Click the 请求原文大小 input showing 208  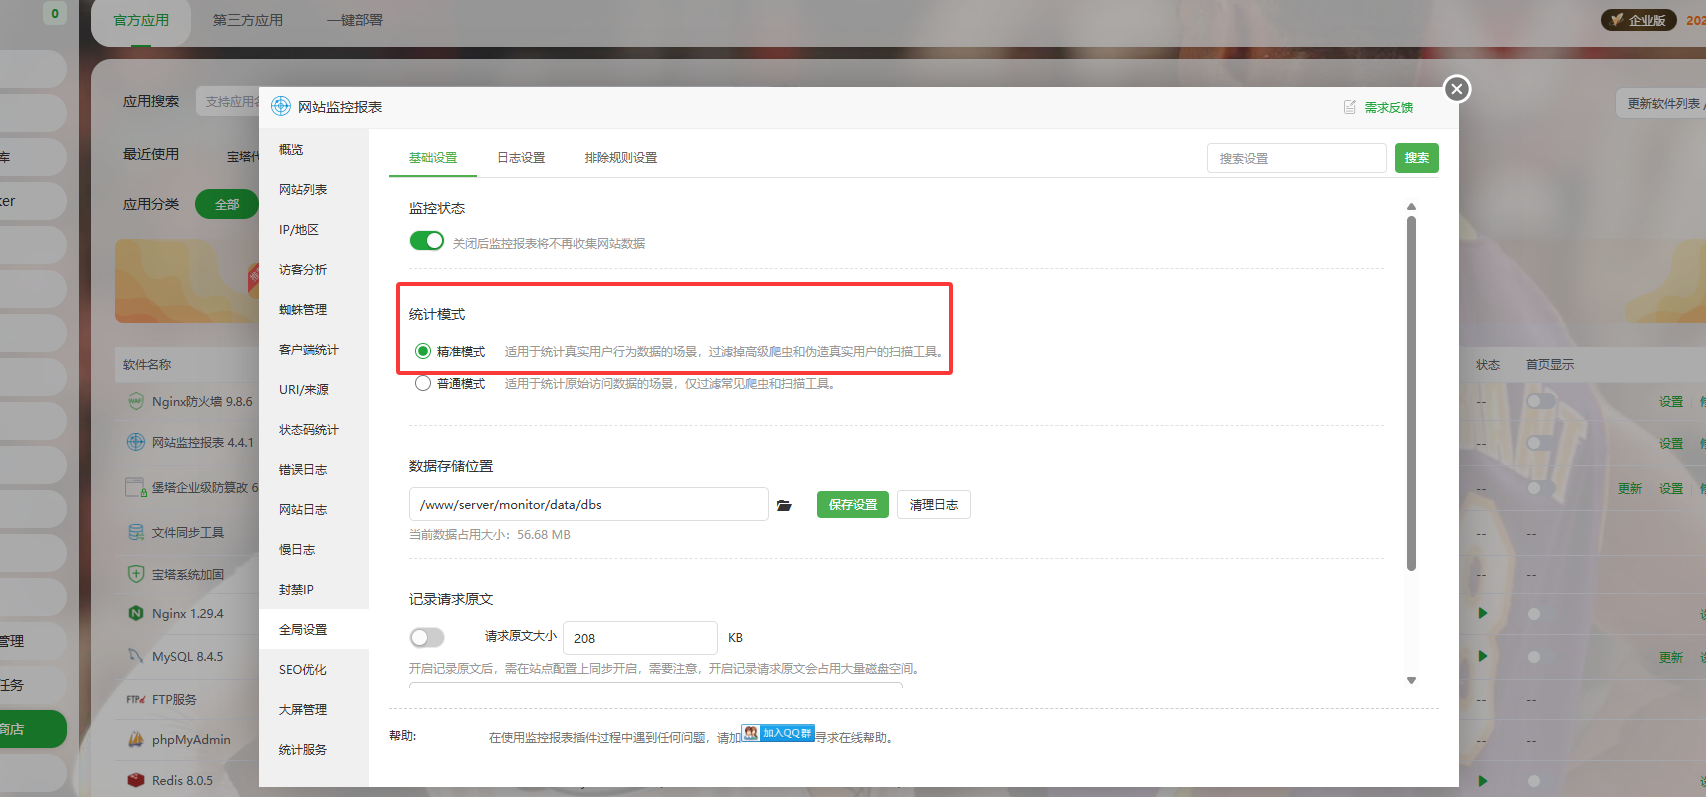point(640,638)
